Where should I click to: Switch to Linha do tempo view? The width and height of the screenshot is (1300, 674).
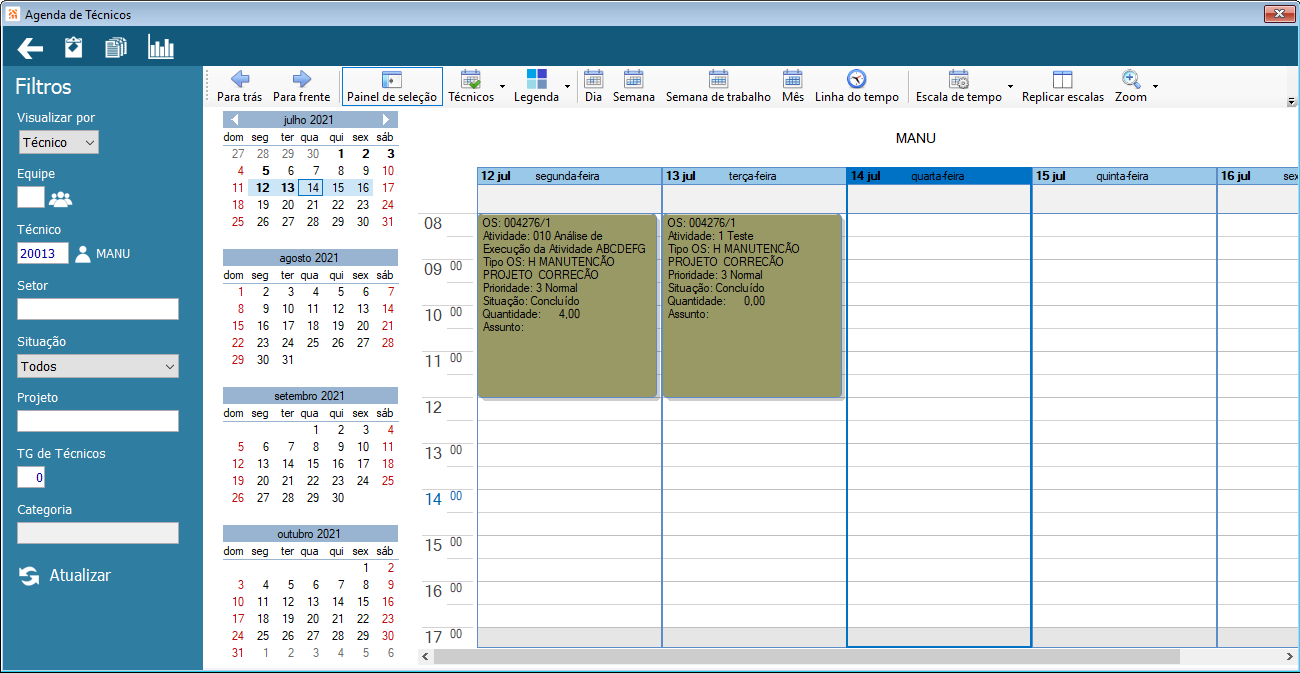coord(857,87)
